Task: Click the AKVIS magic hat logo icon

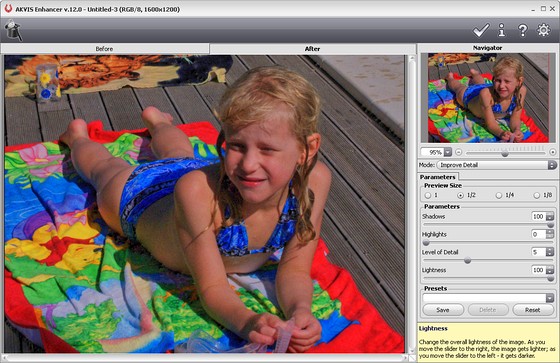Action: 13,30
